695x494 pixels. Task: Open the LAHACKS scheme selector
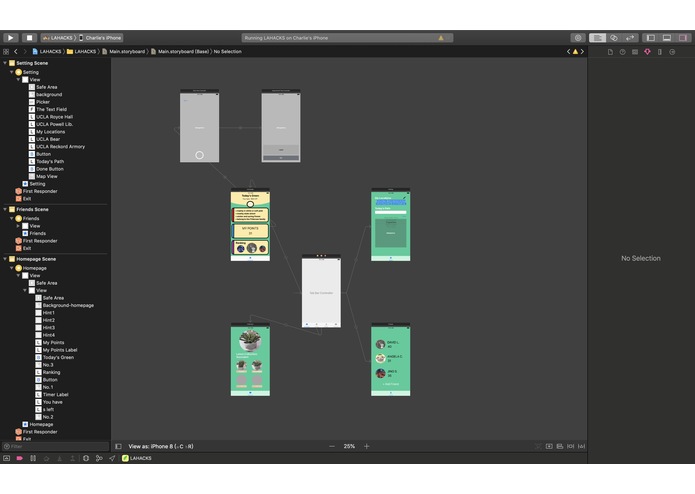tap(58, 38)
